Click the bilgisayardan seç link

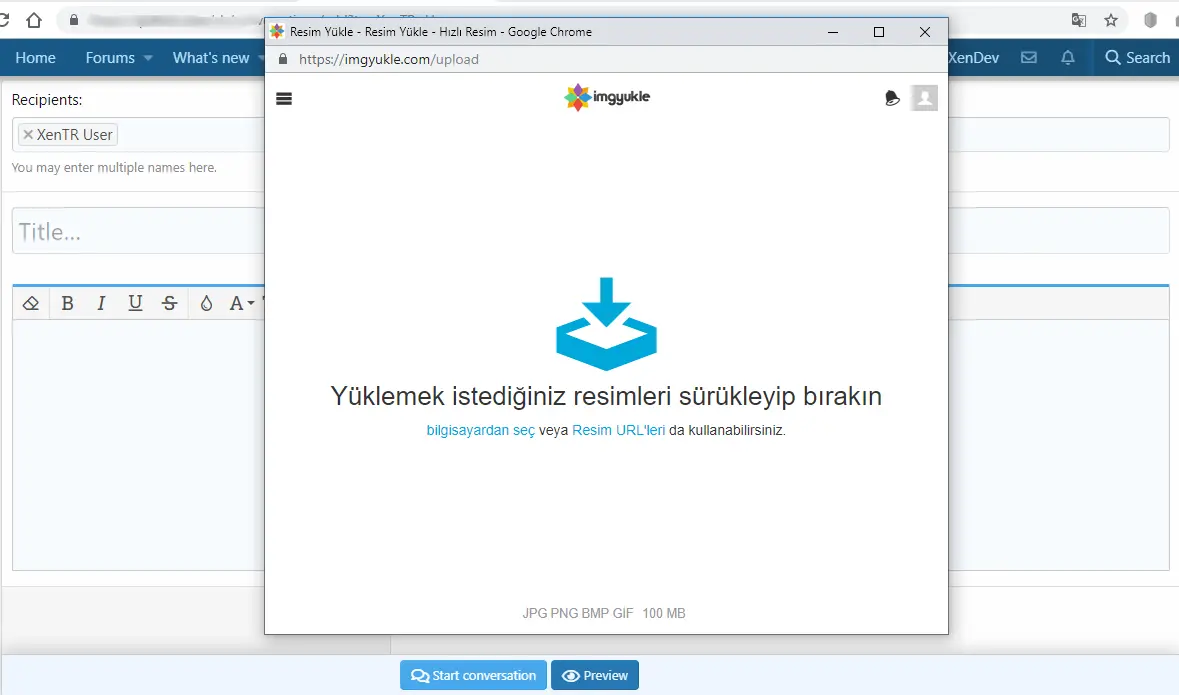(x=480, y=430)
